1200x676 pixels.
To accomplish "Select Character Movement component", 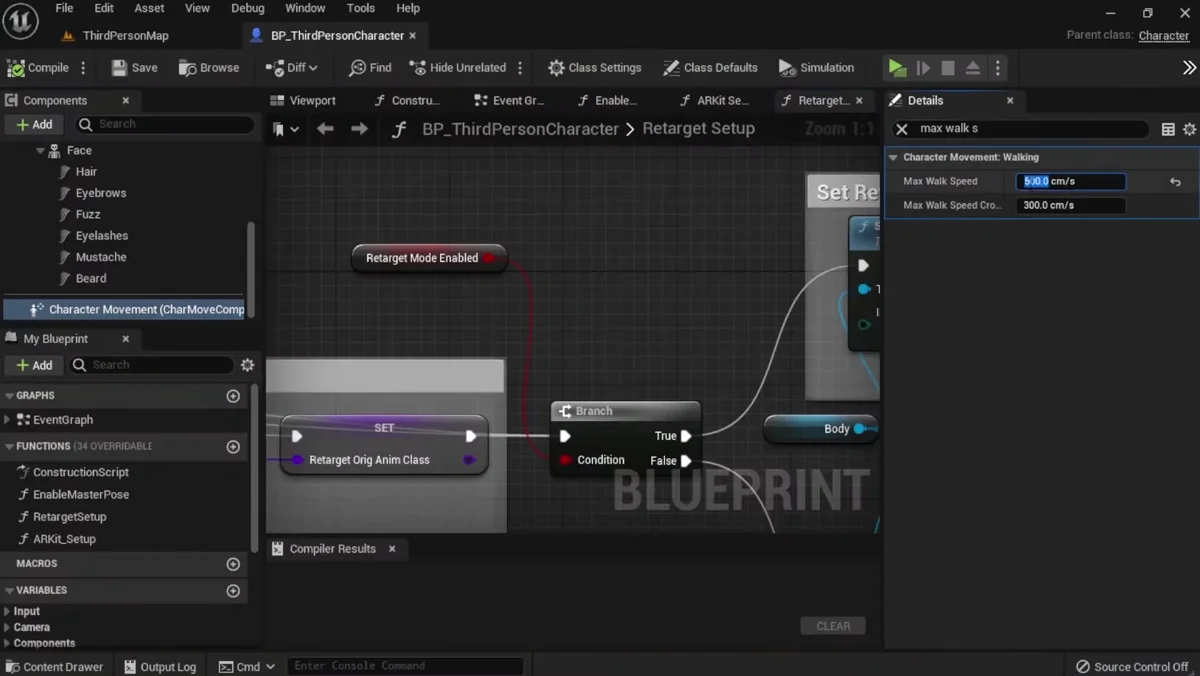I will [125, 309].
